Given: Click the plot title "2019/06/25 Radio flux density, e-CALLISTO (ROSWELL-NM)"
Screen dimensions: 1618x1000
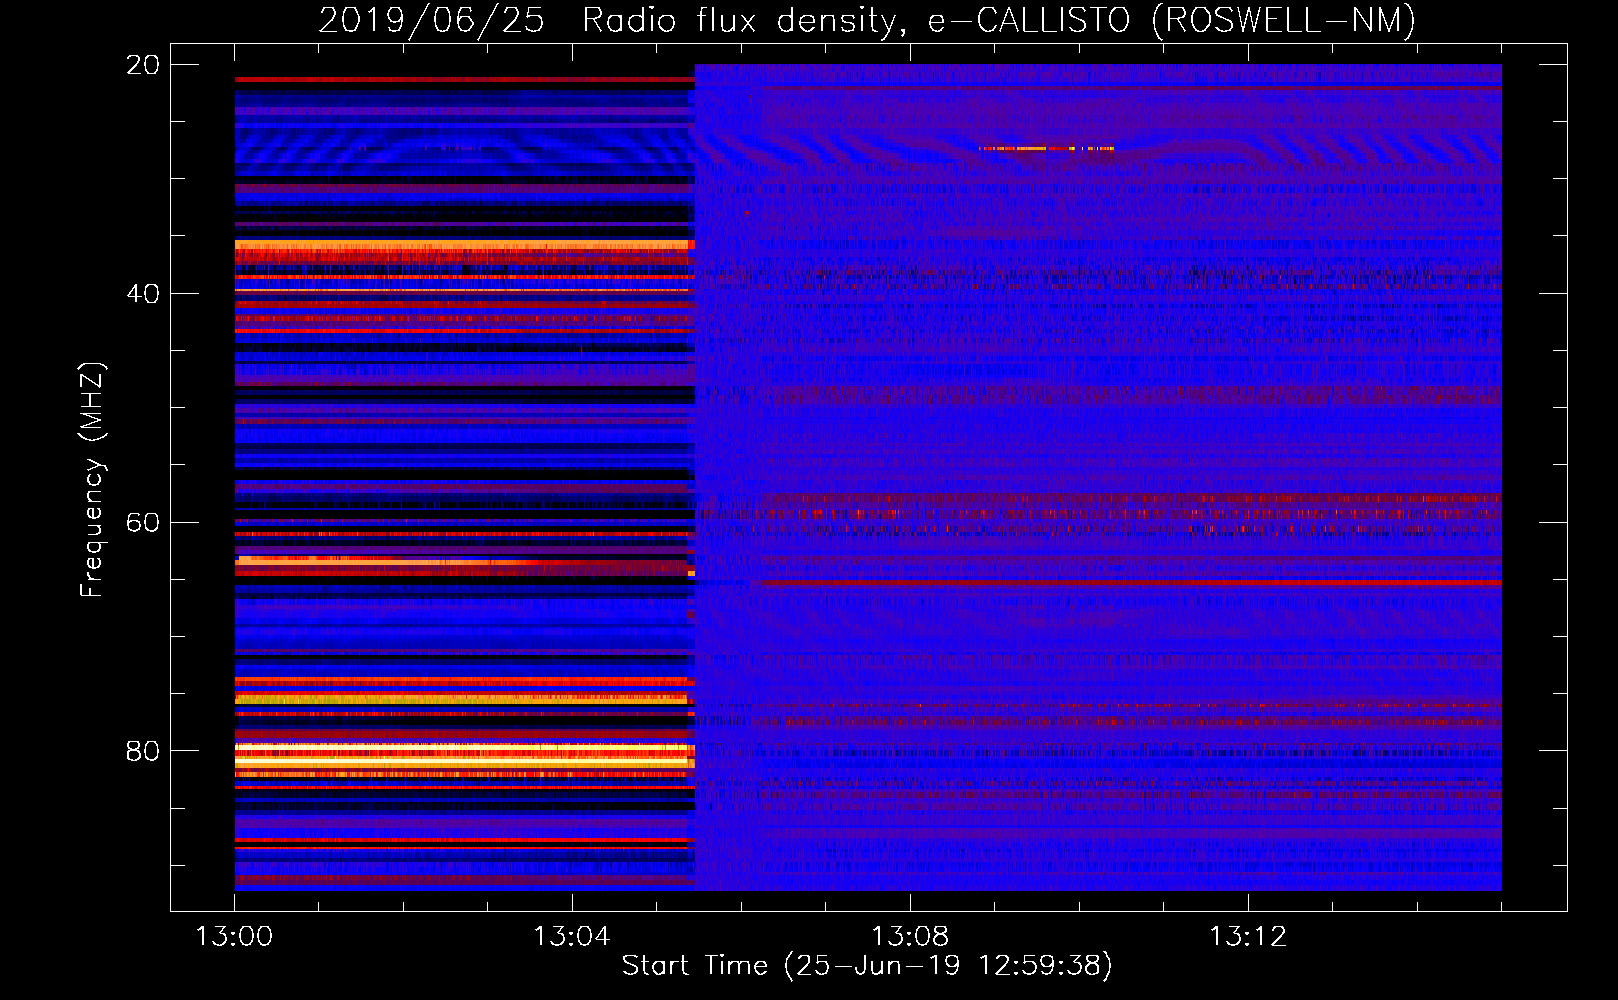Looking at the screenshot, I should (867, 20).
